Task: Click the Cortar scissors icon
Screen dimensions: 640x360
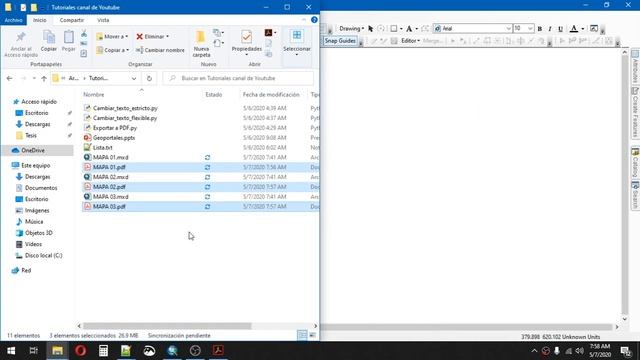Action: tap(84, 33)
